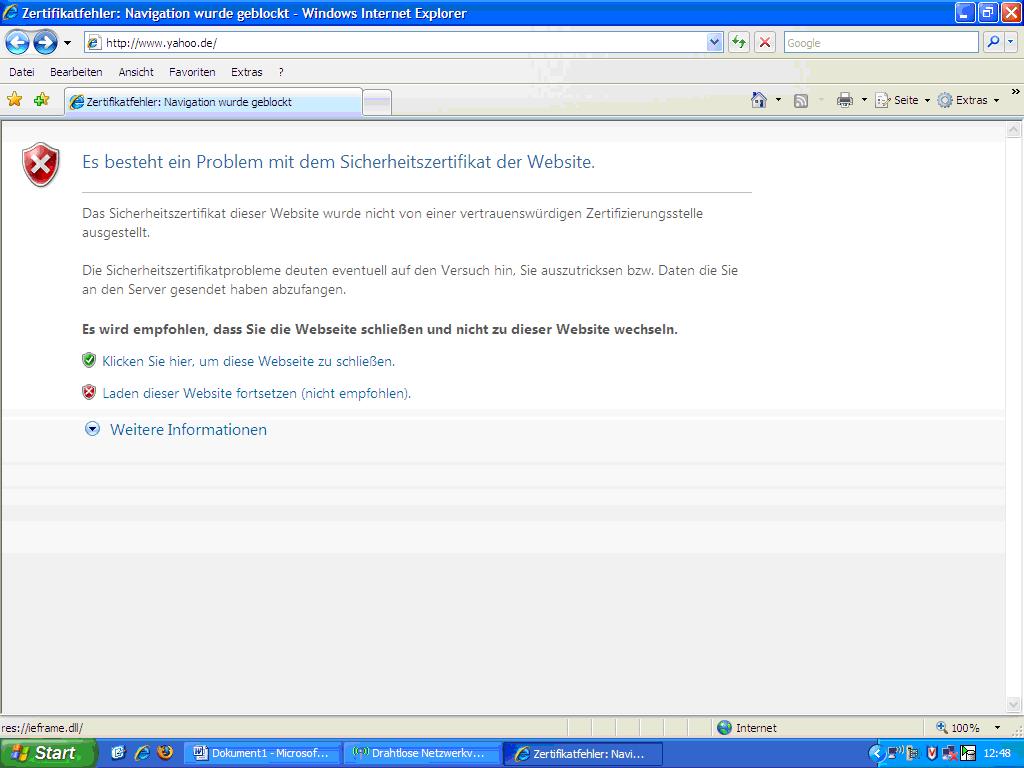Open the Favoriten menu

192,72
